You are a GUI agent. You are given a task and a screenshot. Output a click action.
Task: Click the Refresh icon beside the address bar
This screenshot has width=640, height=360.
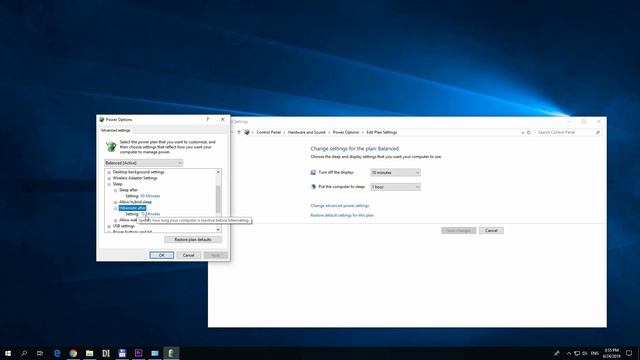(529, 132)
